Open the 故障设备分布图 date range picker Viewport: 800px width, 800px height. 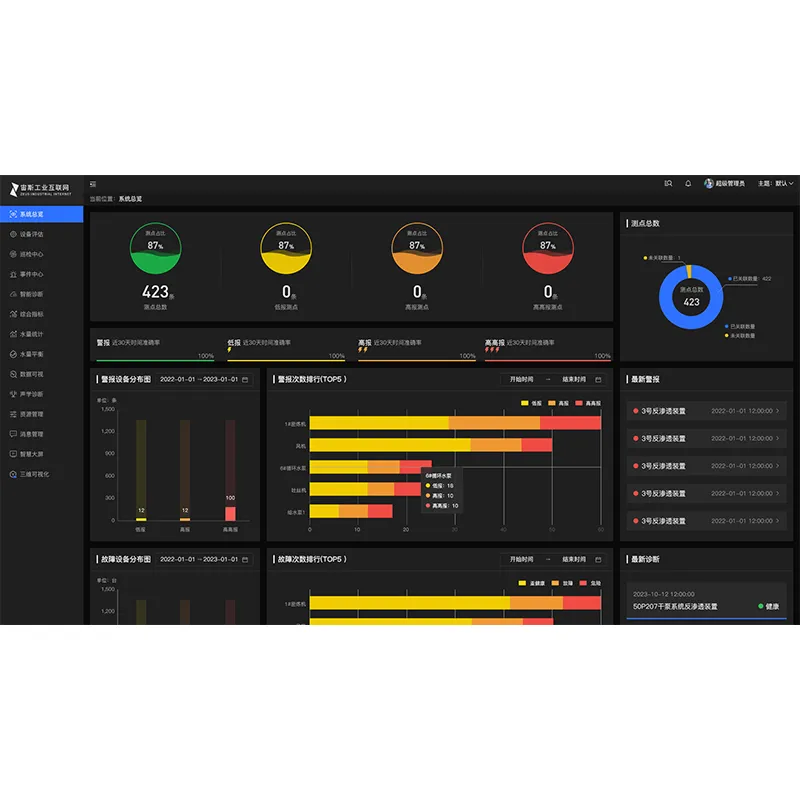pyautogui.click(x=203, y=559)
